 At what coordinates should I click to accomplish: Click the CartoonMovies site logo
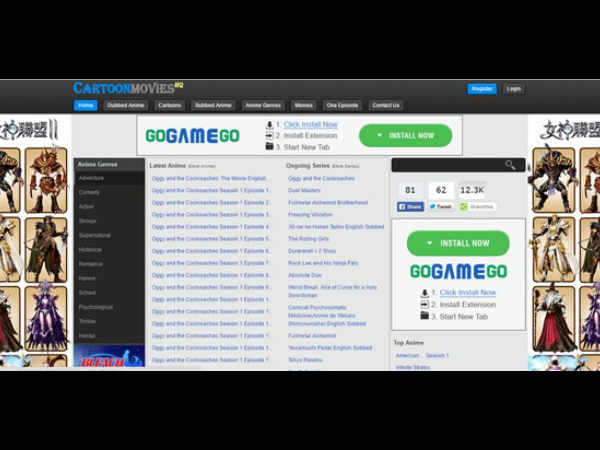tap(128, 88)
